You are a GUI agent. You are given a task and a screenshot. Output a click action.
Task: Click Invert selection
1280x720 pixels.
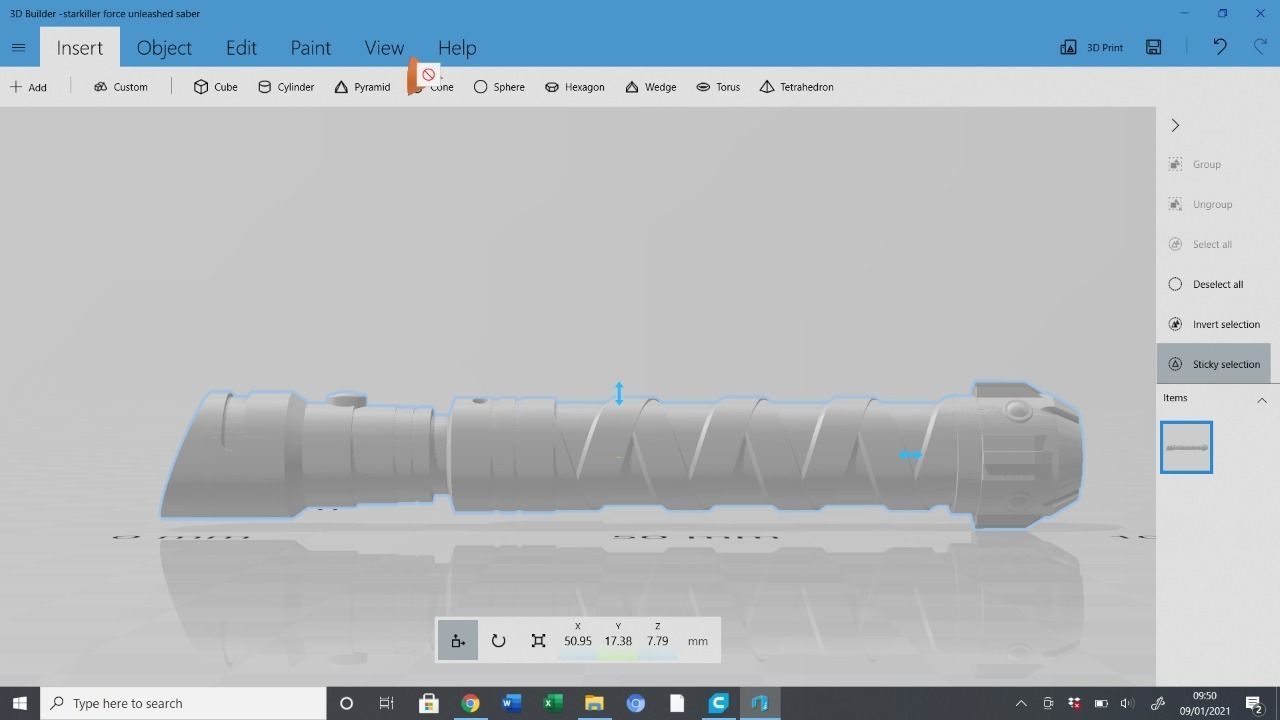(1214, 324)
